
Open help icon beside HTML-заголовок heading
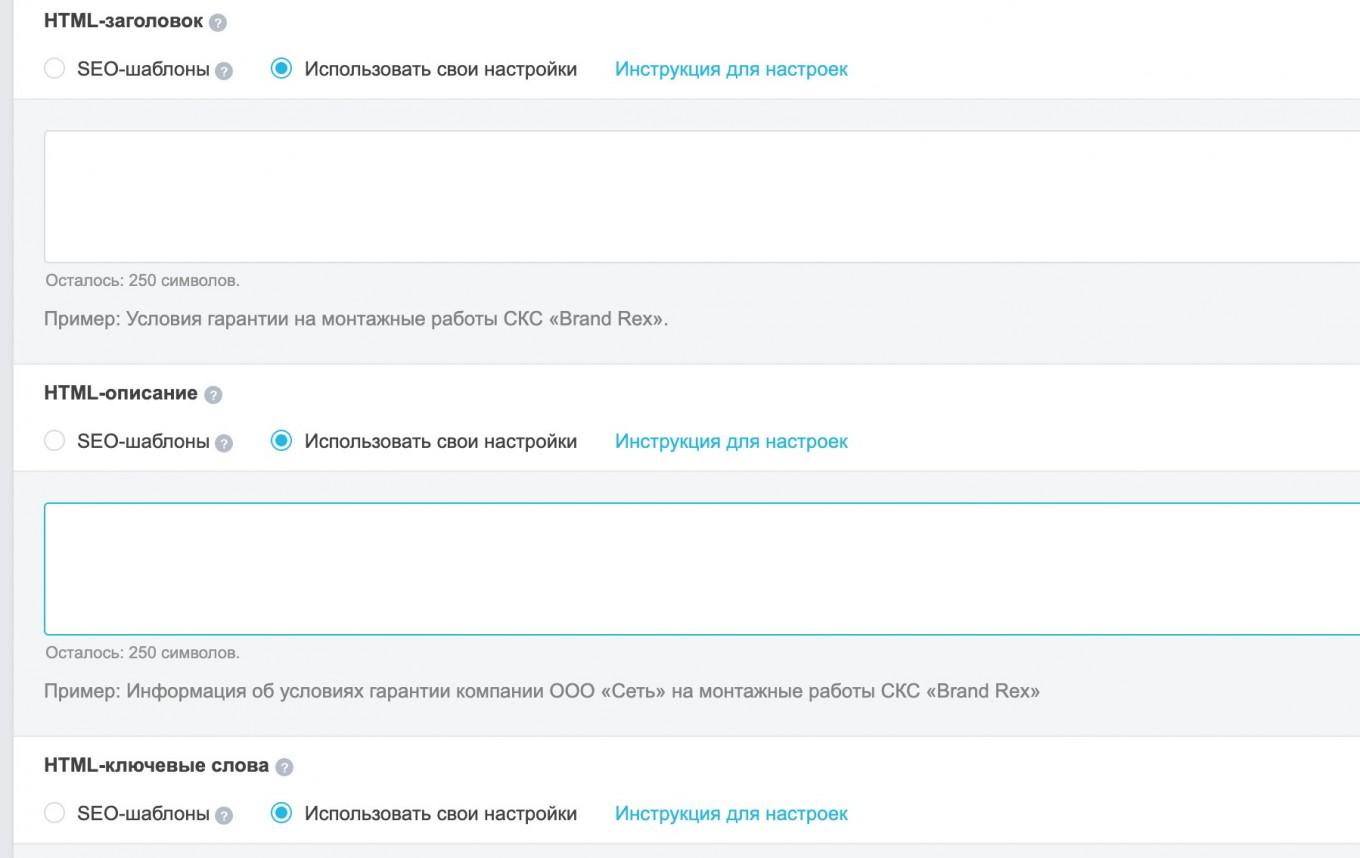pos(218,22)
